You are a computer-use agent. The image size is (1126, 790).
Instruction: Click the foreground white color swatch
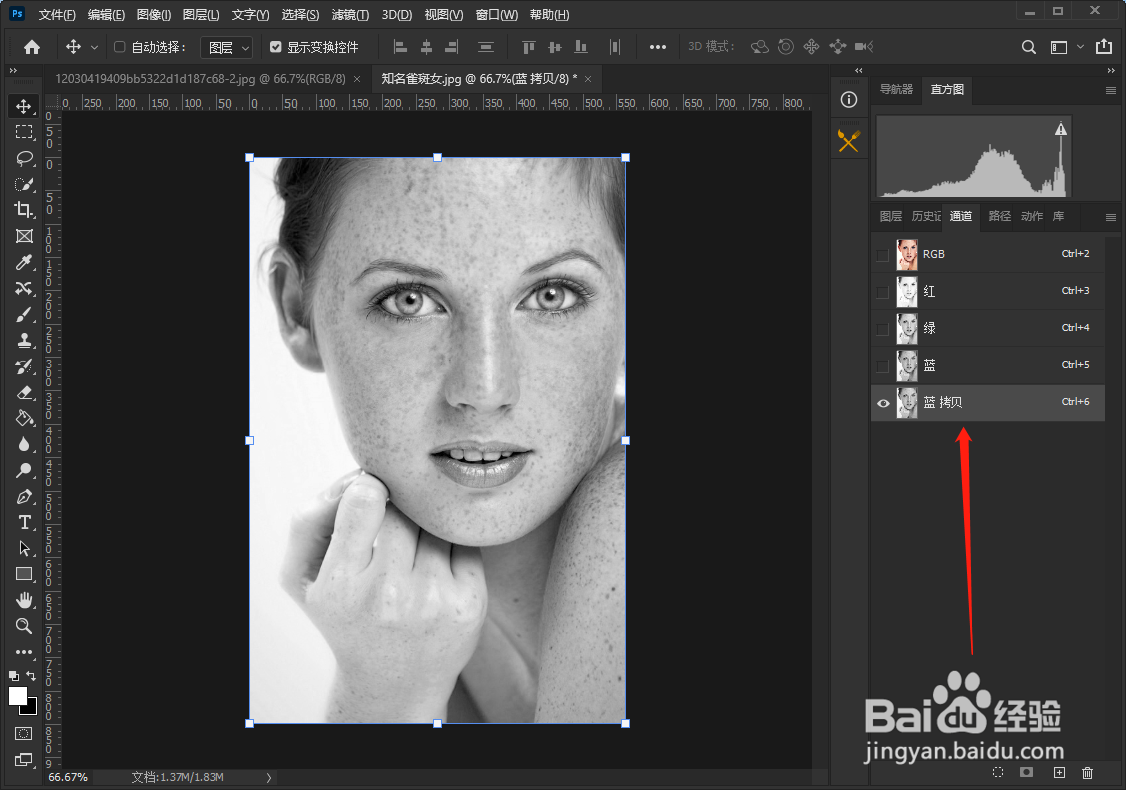click(x=18, y=696)
